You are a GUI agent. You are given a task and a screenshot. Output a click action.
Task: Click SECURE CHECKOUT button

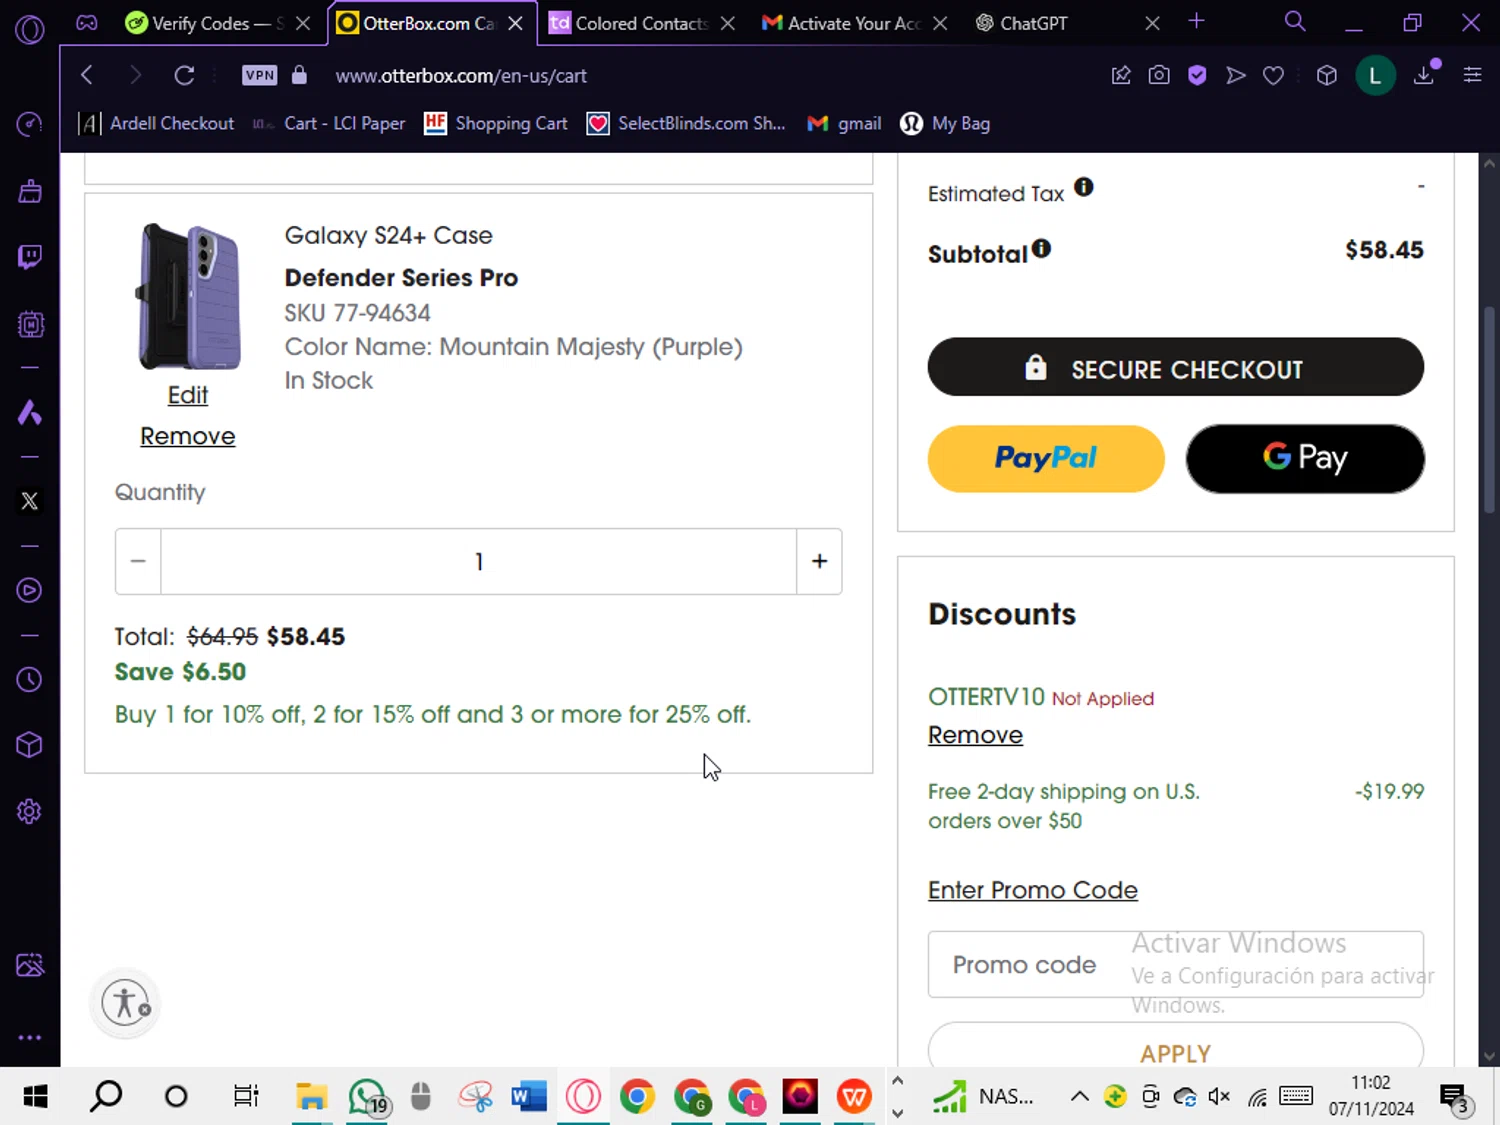(x=1176, y=367)
